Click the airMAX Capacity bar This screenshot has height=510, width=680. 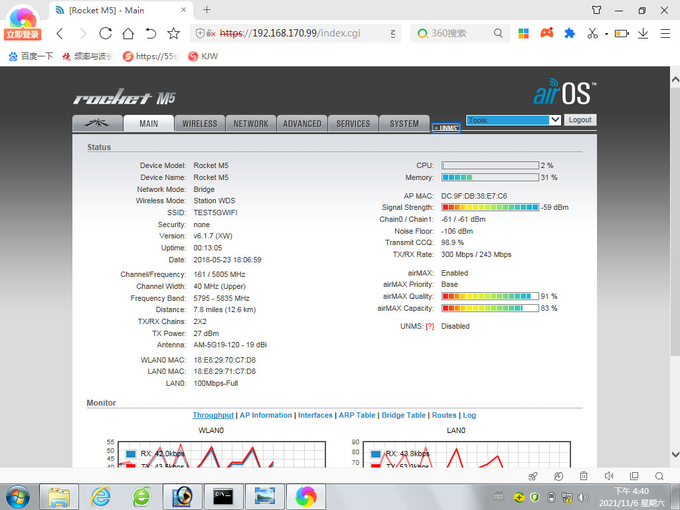click(490, 308)
